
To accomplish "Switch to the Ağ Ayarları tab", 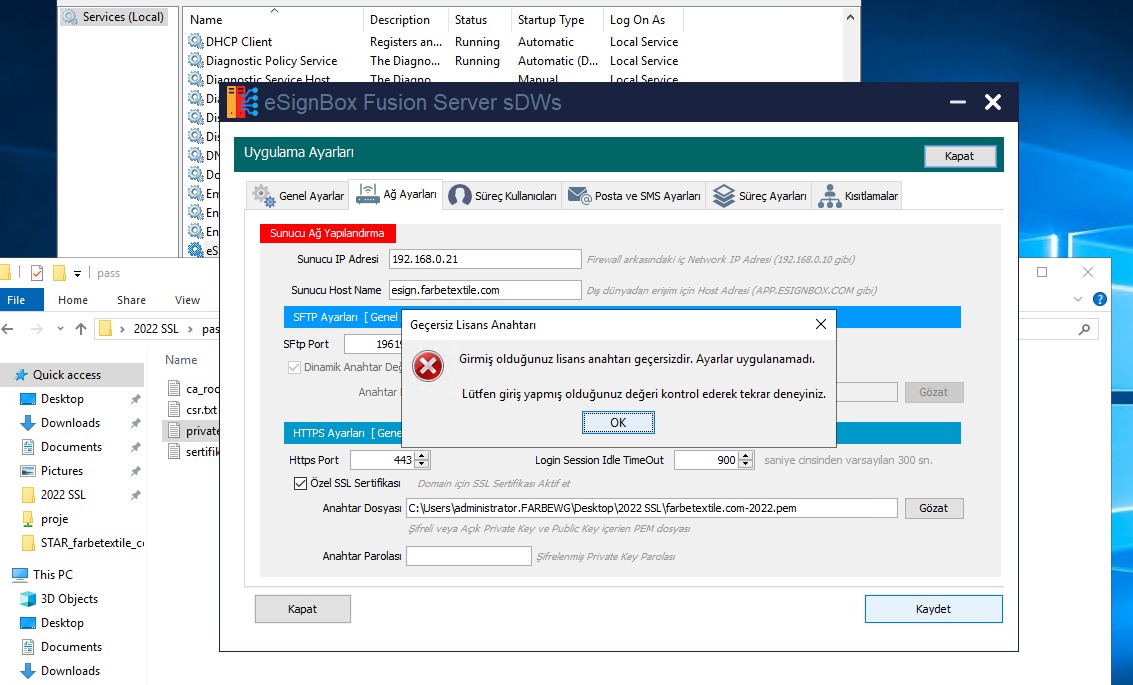I will coord(396,194).
